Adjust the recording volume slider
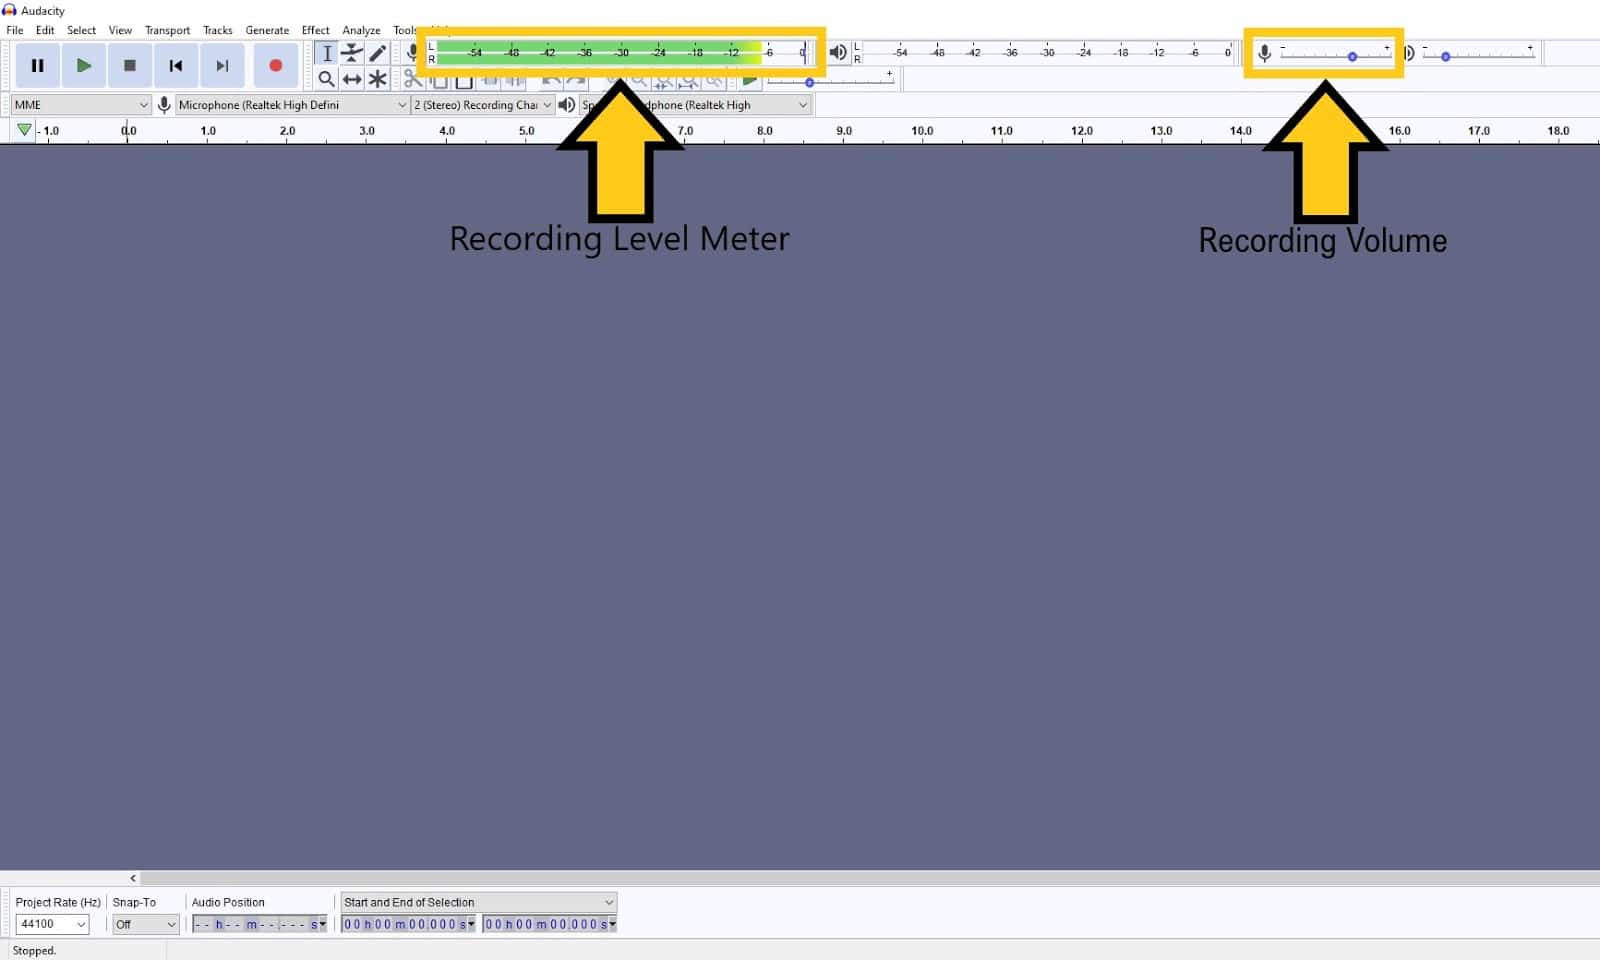Image resolution: width=1600 pixels, height=960 pixels. click(1353, 56)
